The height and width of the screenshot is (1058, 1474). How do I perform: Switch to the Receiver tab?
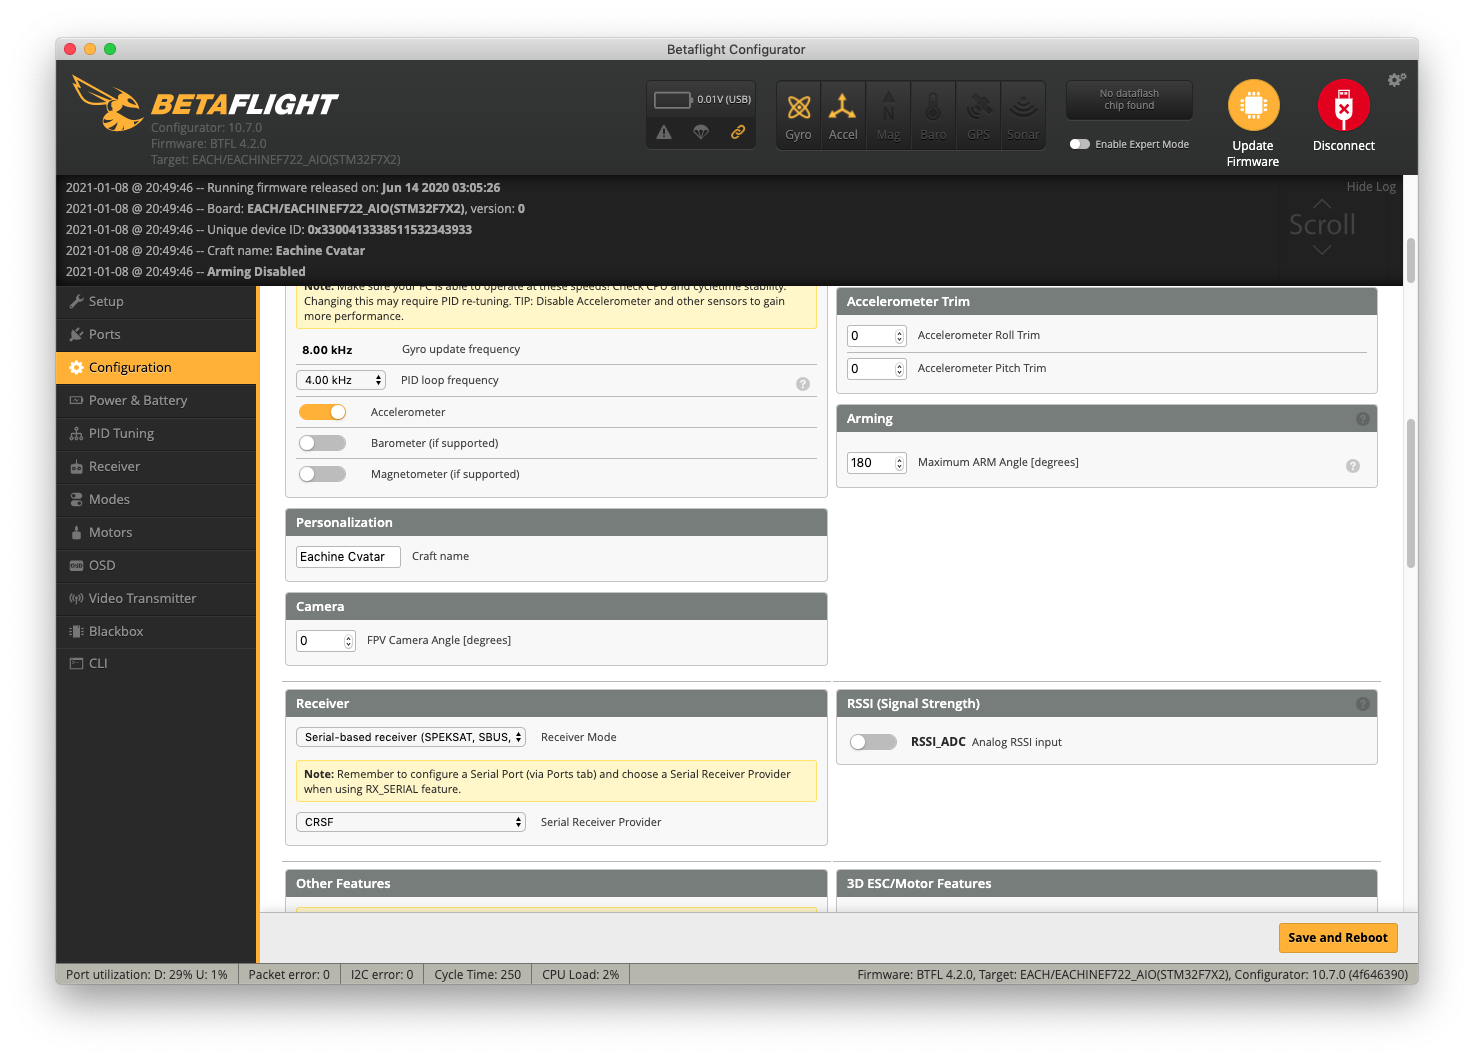click(x=156, y=467)
